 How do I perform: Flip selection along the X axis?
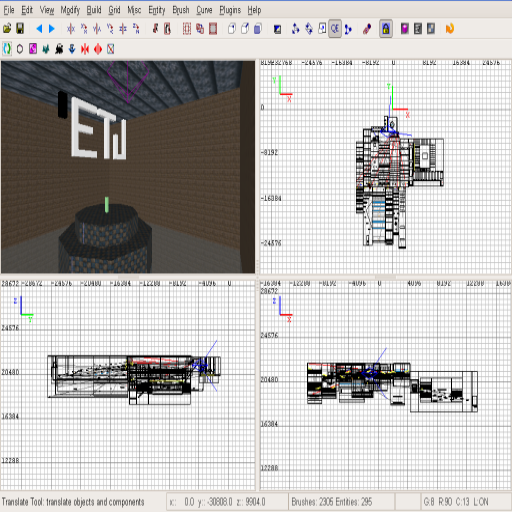[71, 29]
